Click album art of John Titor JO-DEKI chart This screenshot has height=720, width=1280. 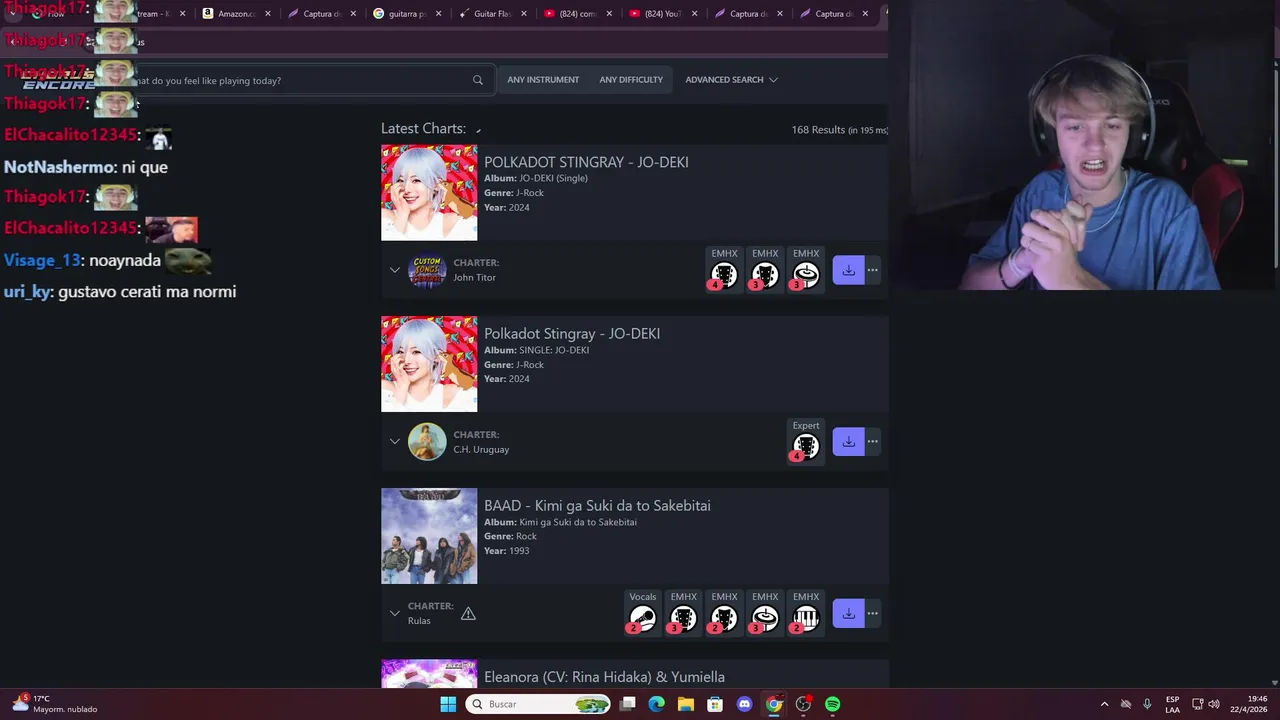tap(429, 193)
